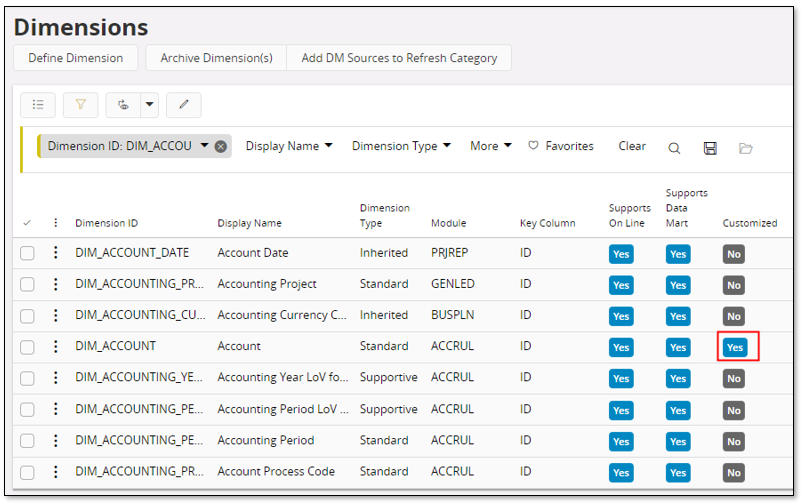Image resolution: width=803 pixels, height=504 pixels.
Task: Sort by Dimension Type column header
Action: coord(385,216)
